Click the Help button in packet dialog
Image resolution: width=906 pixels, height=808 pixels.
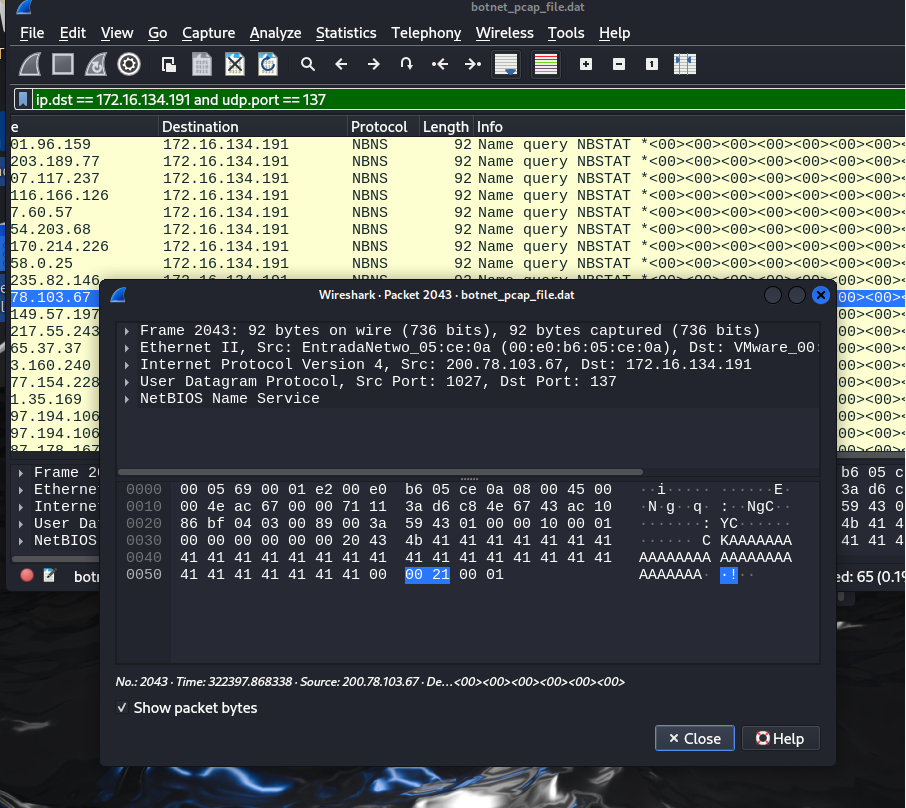pos(779,738)
